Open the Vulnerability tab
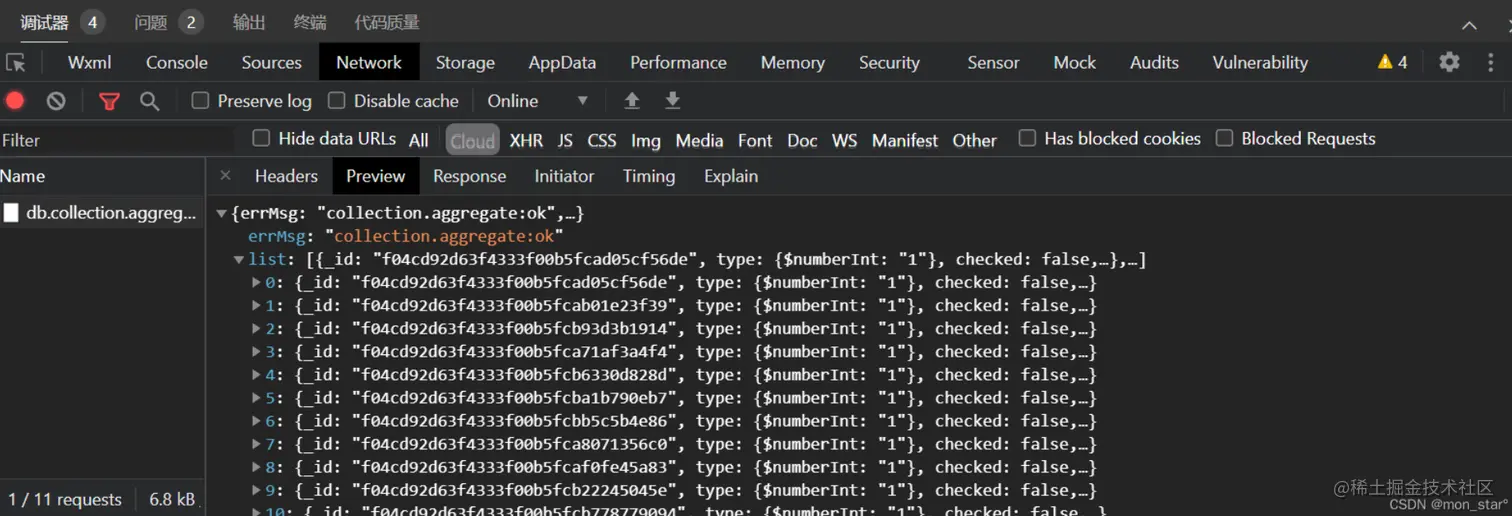1512x516 pixels. point(1260,62)
